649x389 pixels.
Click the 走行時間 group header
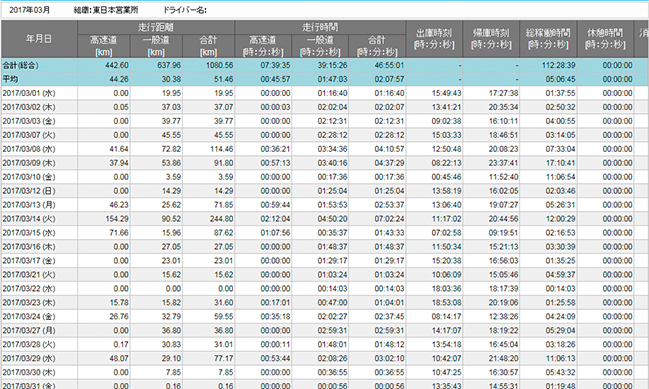(x=320, y=27)
